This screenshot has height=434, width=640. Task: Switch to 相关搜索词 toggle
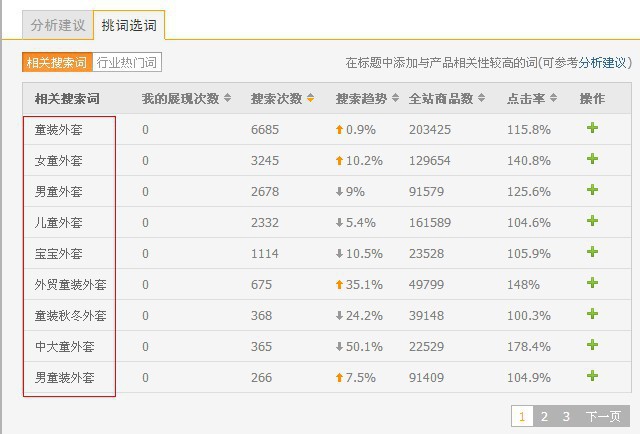tap(56, 63)
